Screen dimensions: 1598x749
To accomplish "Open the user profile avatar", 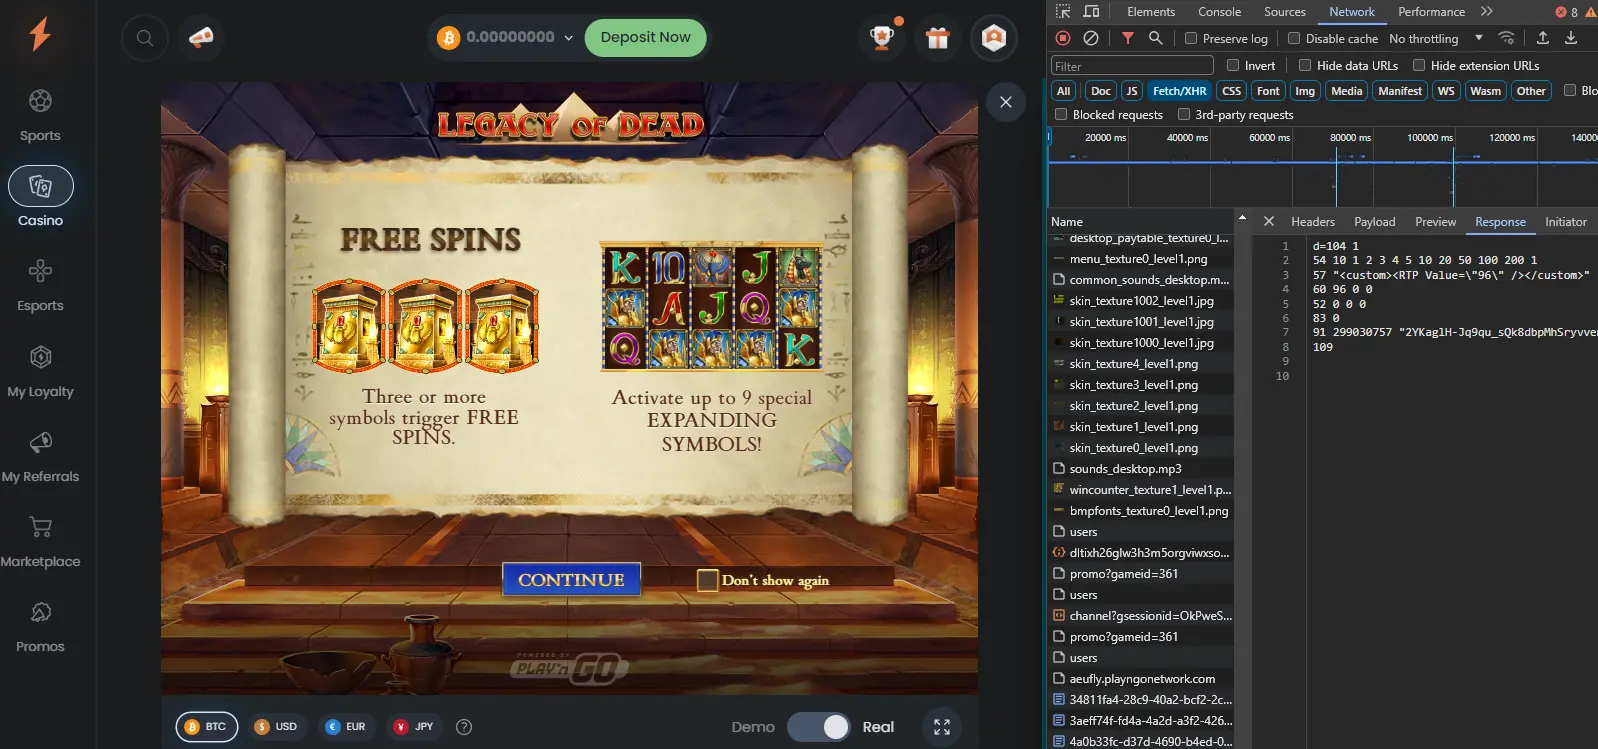I will coord(993,38).
